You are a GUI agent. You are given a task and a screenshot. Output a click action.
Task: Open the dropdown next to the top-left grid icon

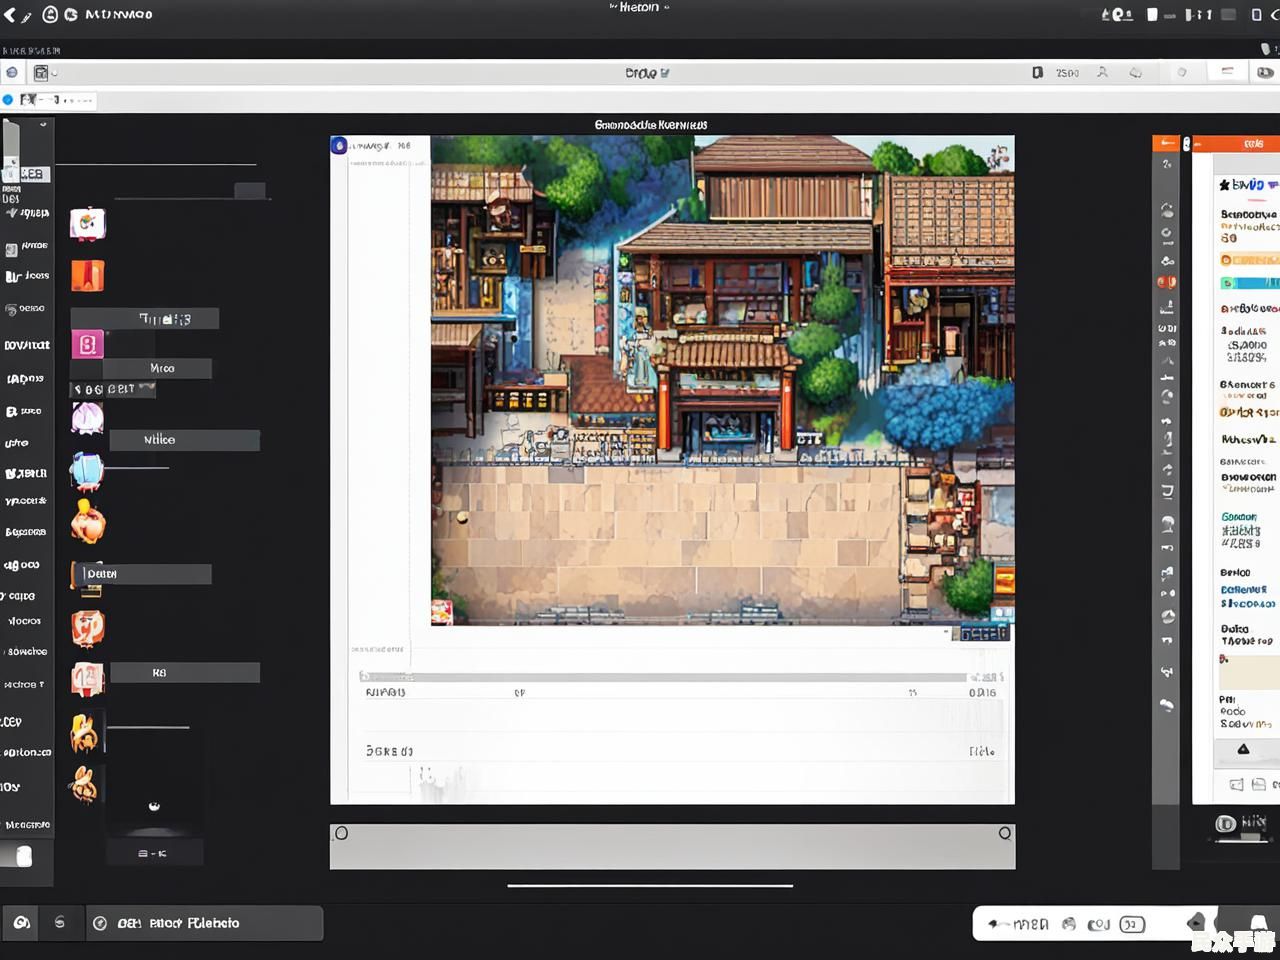(x=55, y=73)
